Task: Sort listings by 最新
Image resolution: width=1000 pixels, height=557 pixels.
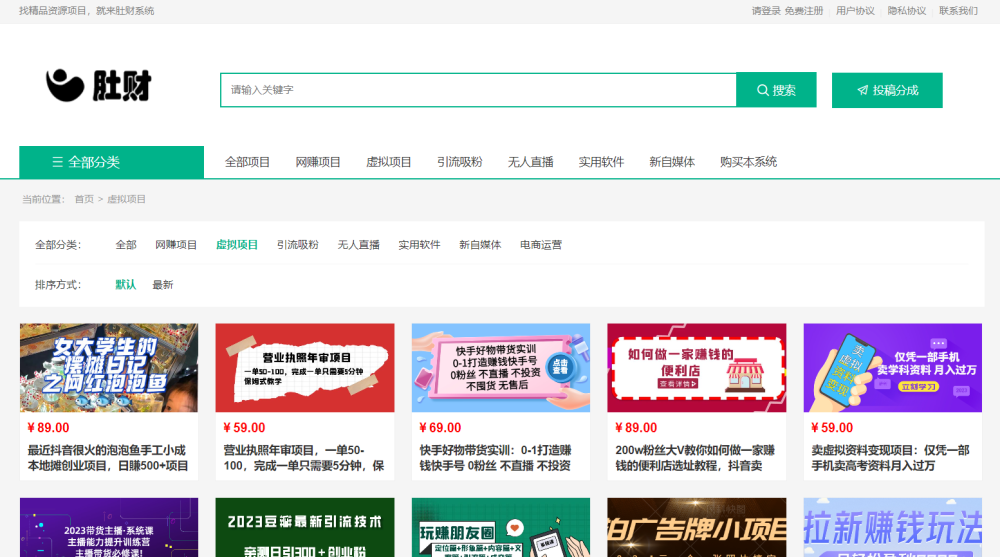Action: 162,285
